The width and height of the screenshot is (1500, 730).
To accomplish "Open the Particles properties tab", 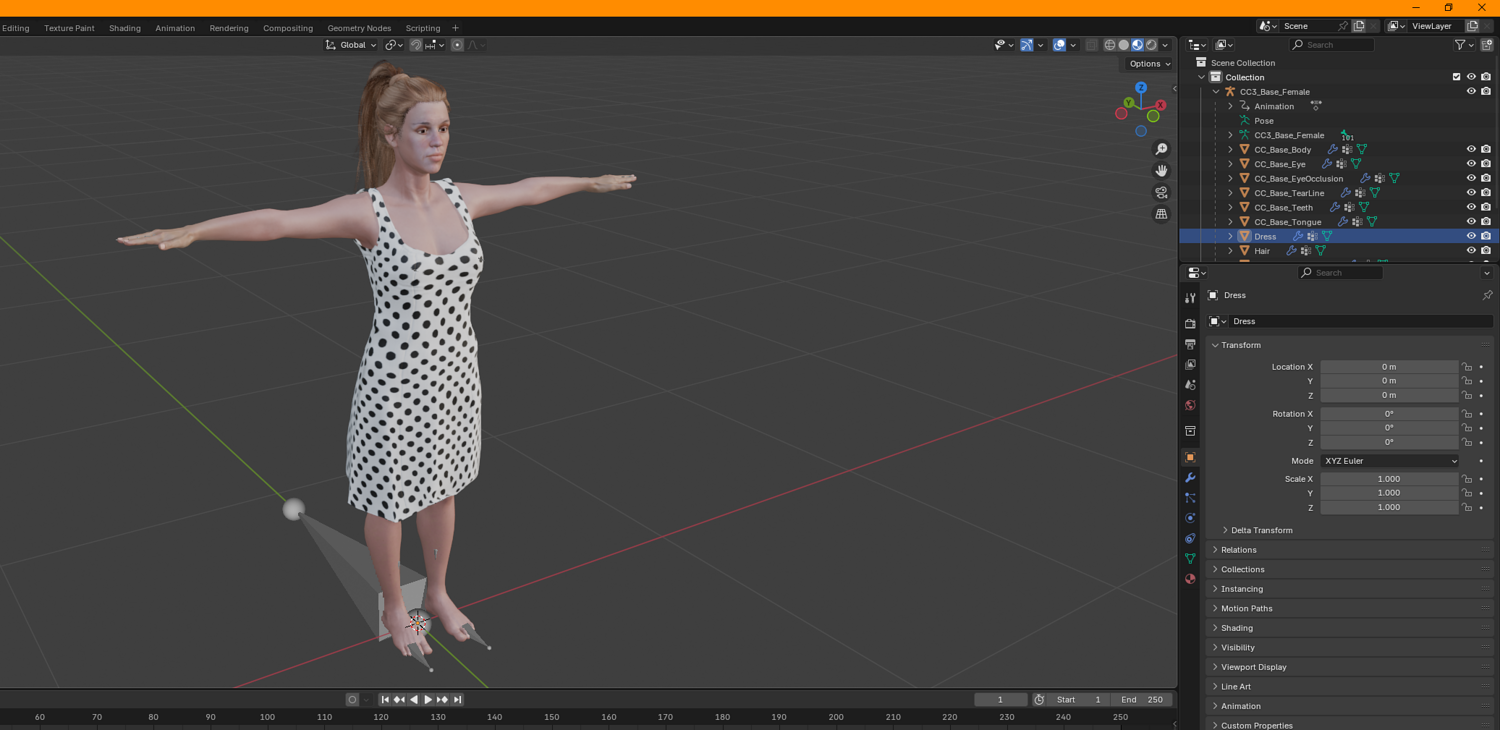I will click(x=1190, y=498).
